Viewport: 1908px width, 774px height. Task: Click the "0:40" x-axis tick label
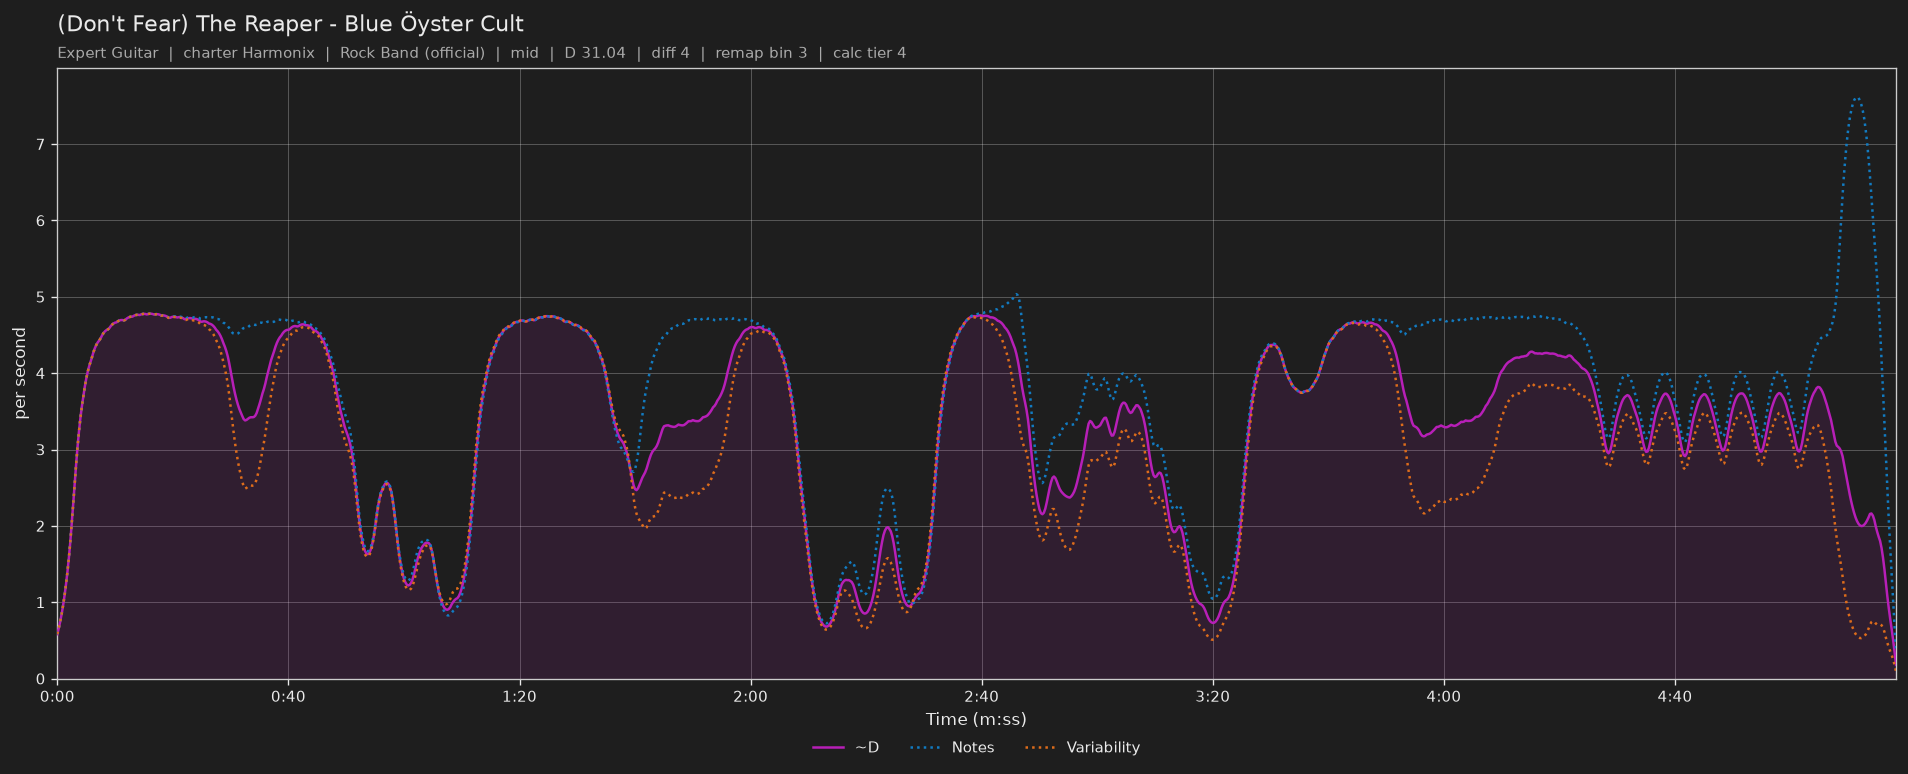(x=288, y=696)
